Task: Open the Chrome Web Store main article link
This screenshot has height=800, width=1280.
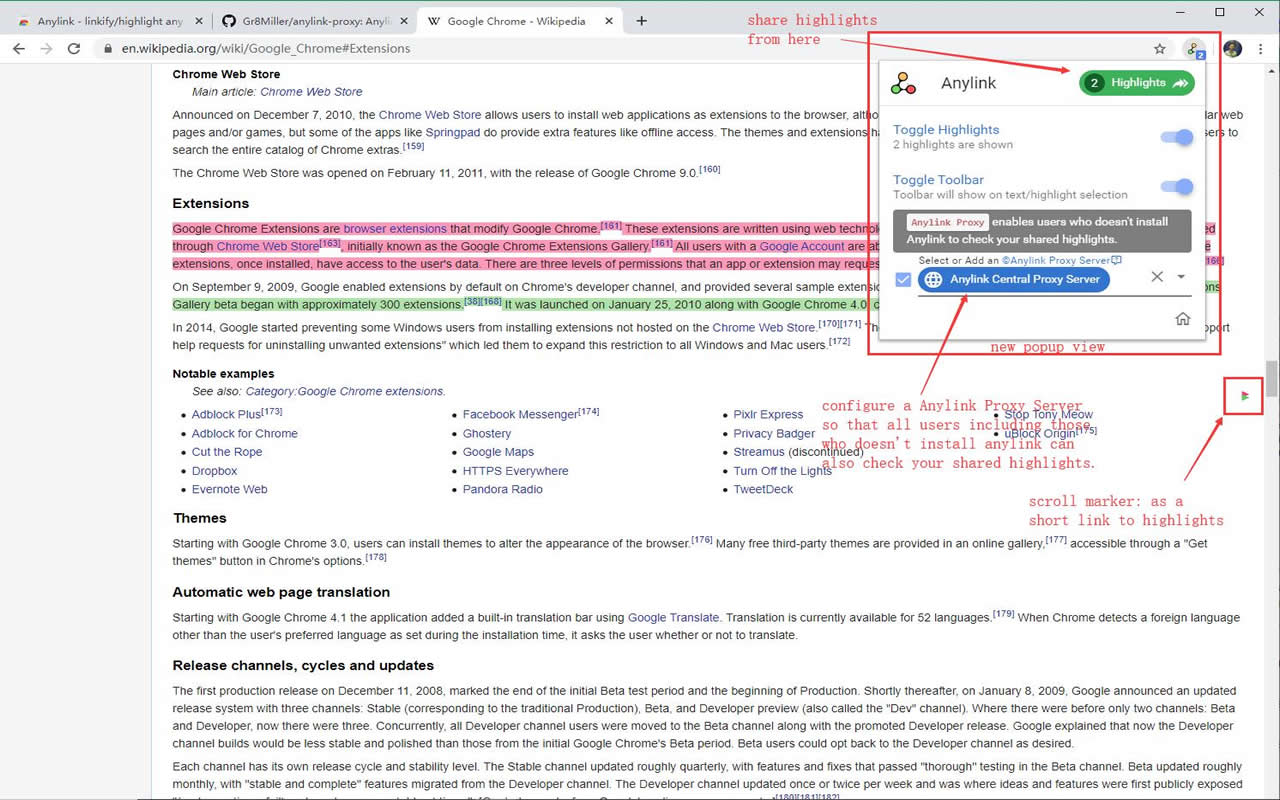Action: click(311, 91)
